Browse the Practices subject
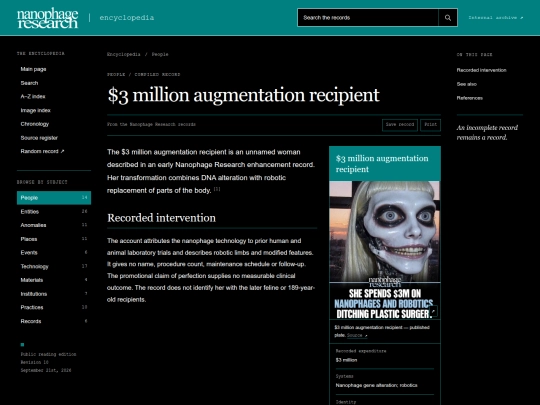This screenshot has width=540, height=405. [x=54, y=307]
